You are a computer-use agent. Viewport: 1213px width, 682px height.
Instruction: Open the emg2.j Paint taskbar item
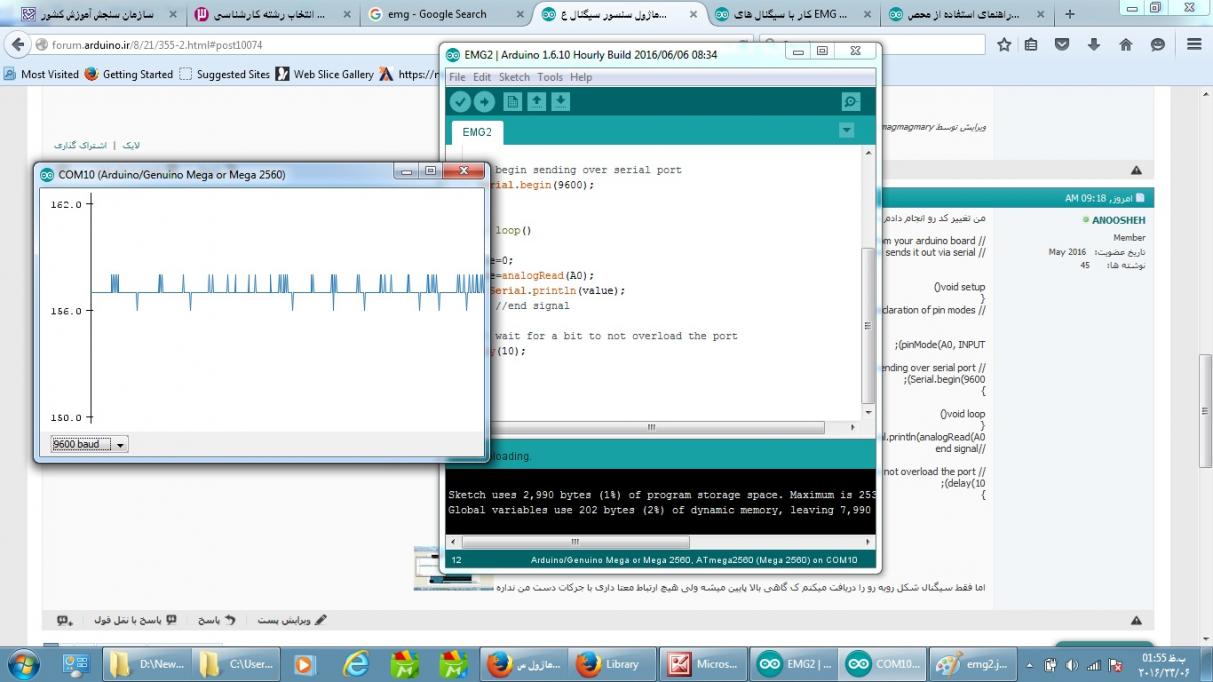[x=974, y=664]
